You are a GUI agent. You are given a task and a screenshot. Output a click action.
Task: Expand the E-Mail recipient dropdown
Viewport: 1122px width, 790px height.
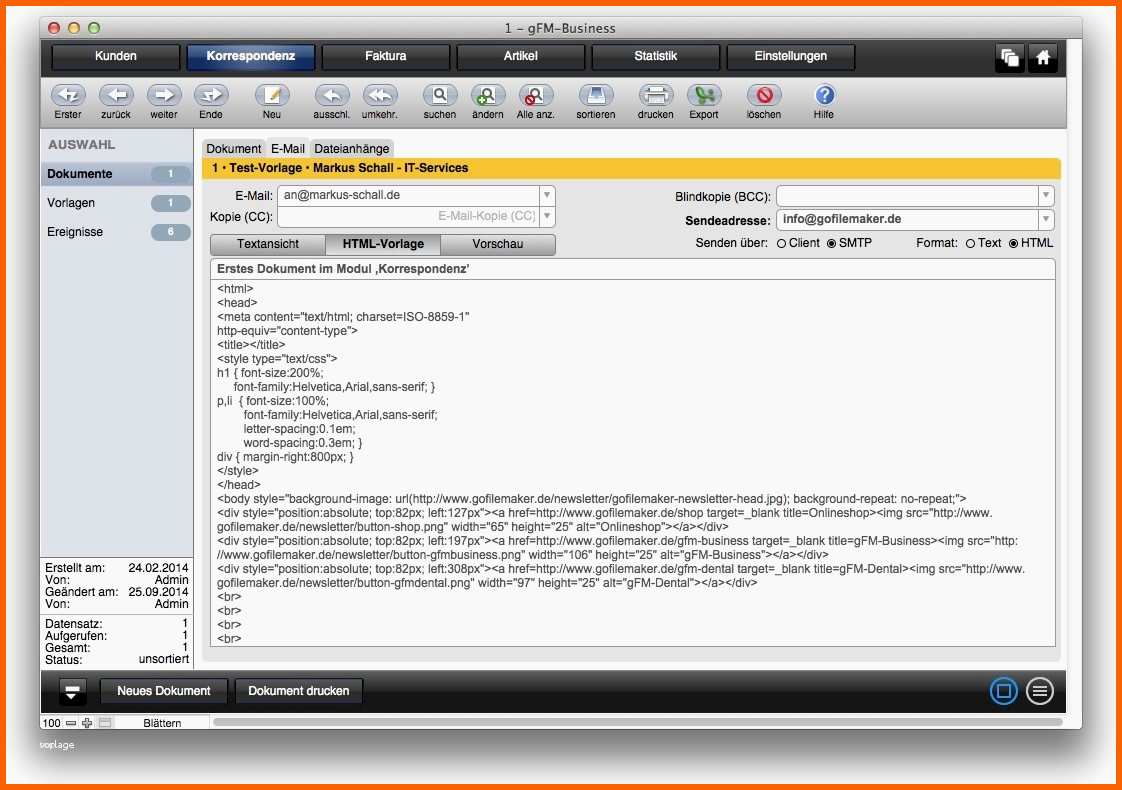547,195
